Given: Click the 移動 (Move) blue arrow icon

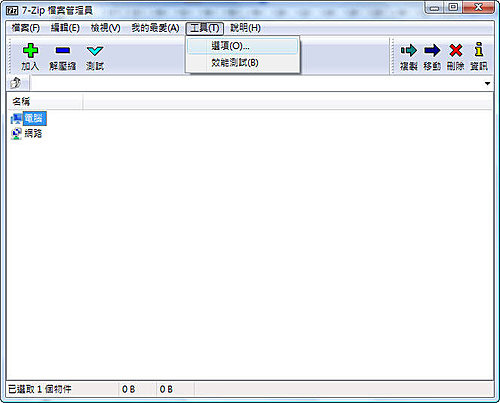Looking at the screenshot, I should (x=432, y=51).
